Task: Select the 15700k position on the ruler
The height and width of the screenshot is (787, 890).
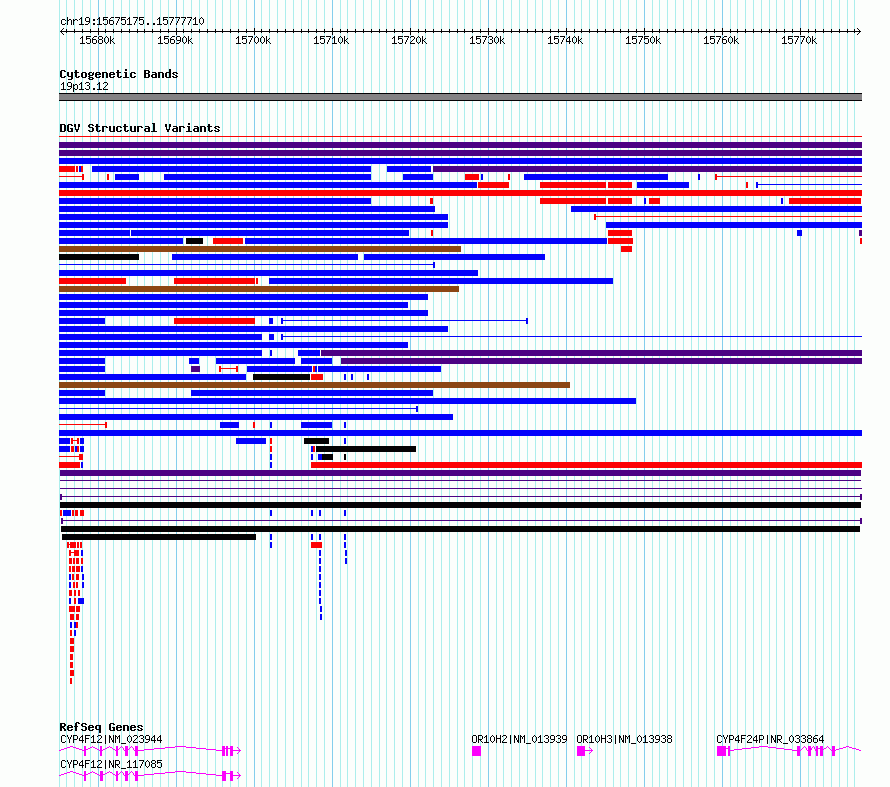Action: click(253, 40)
